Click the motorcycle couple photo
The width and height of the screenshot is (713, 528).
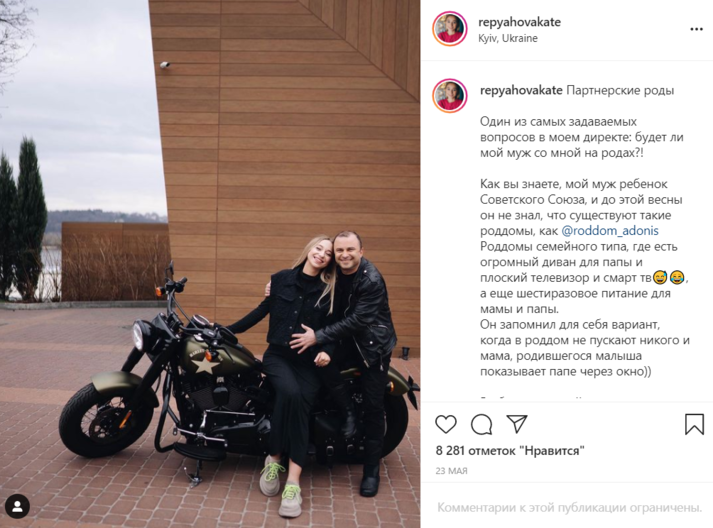(210, 264)
